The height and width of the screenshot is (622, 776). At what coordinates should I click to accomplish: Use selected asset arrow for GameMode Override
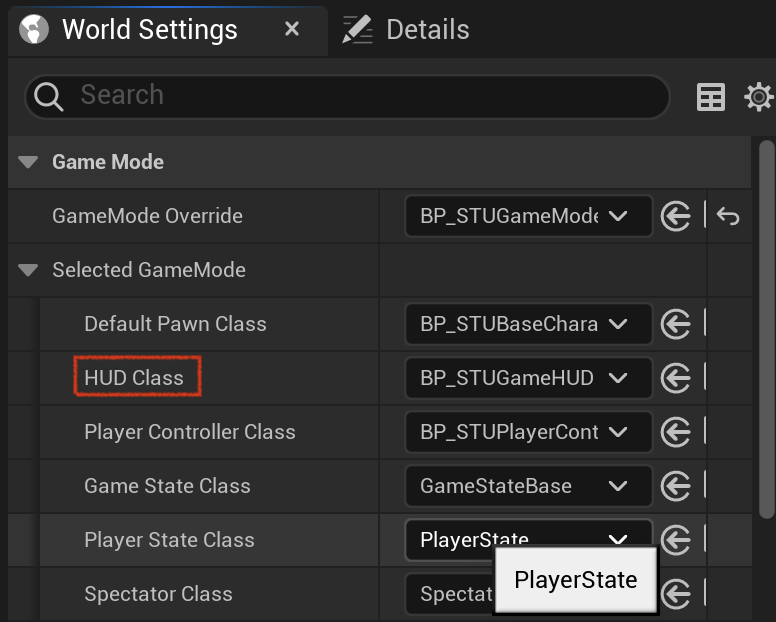pos(676,216)
